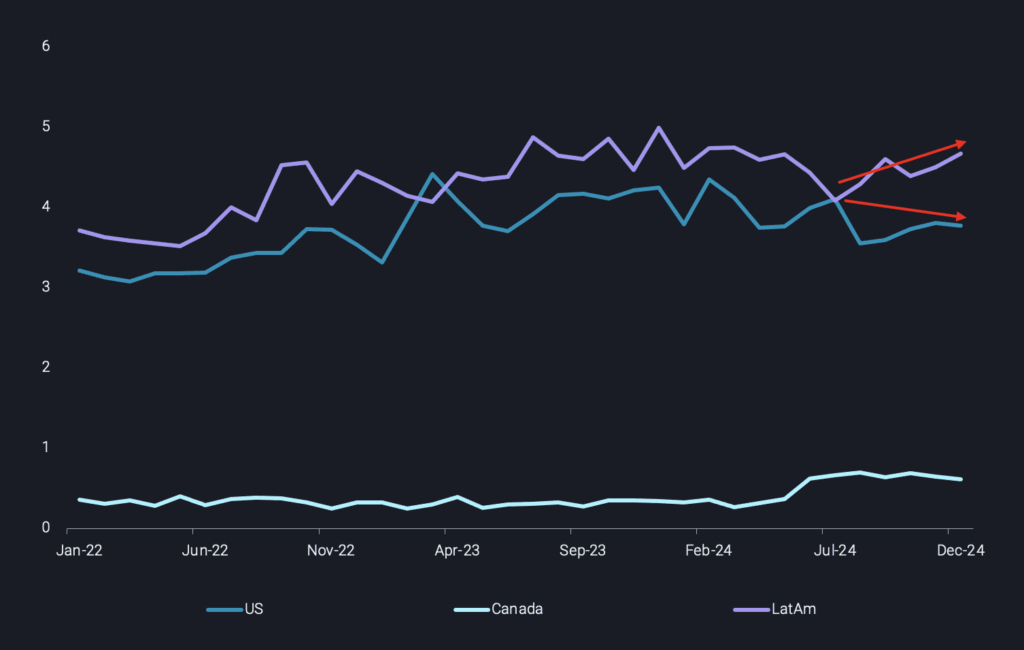Click the upward red arrow's arrowhead
1024x650 pixels.
pyautogui.click(x=961, y=143)
